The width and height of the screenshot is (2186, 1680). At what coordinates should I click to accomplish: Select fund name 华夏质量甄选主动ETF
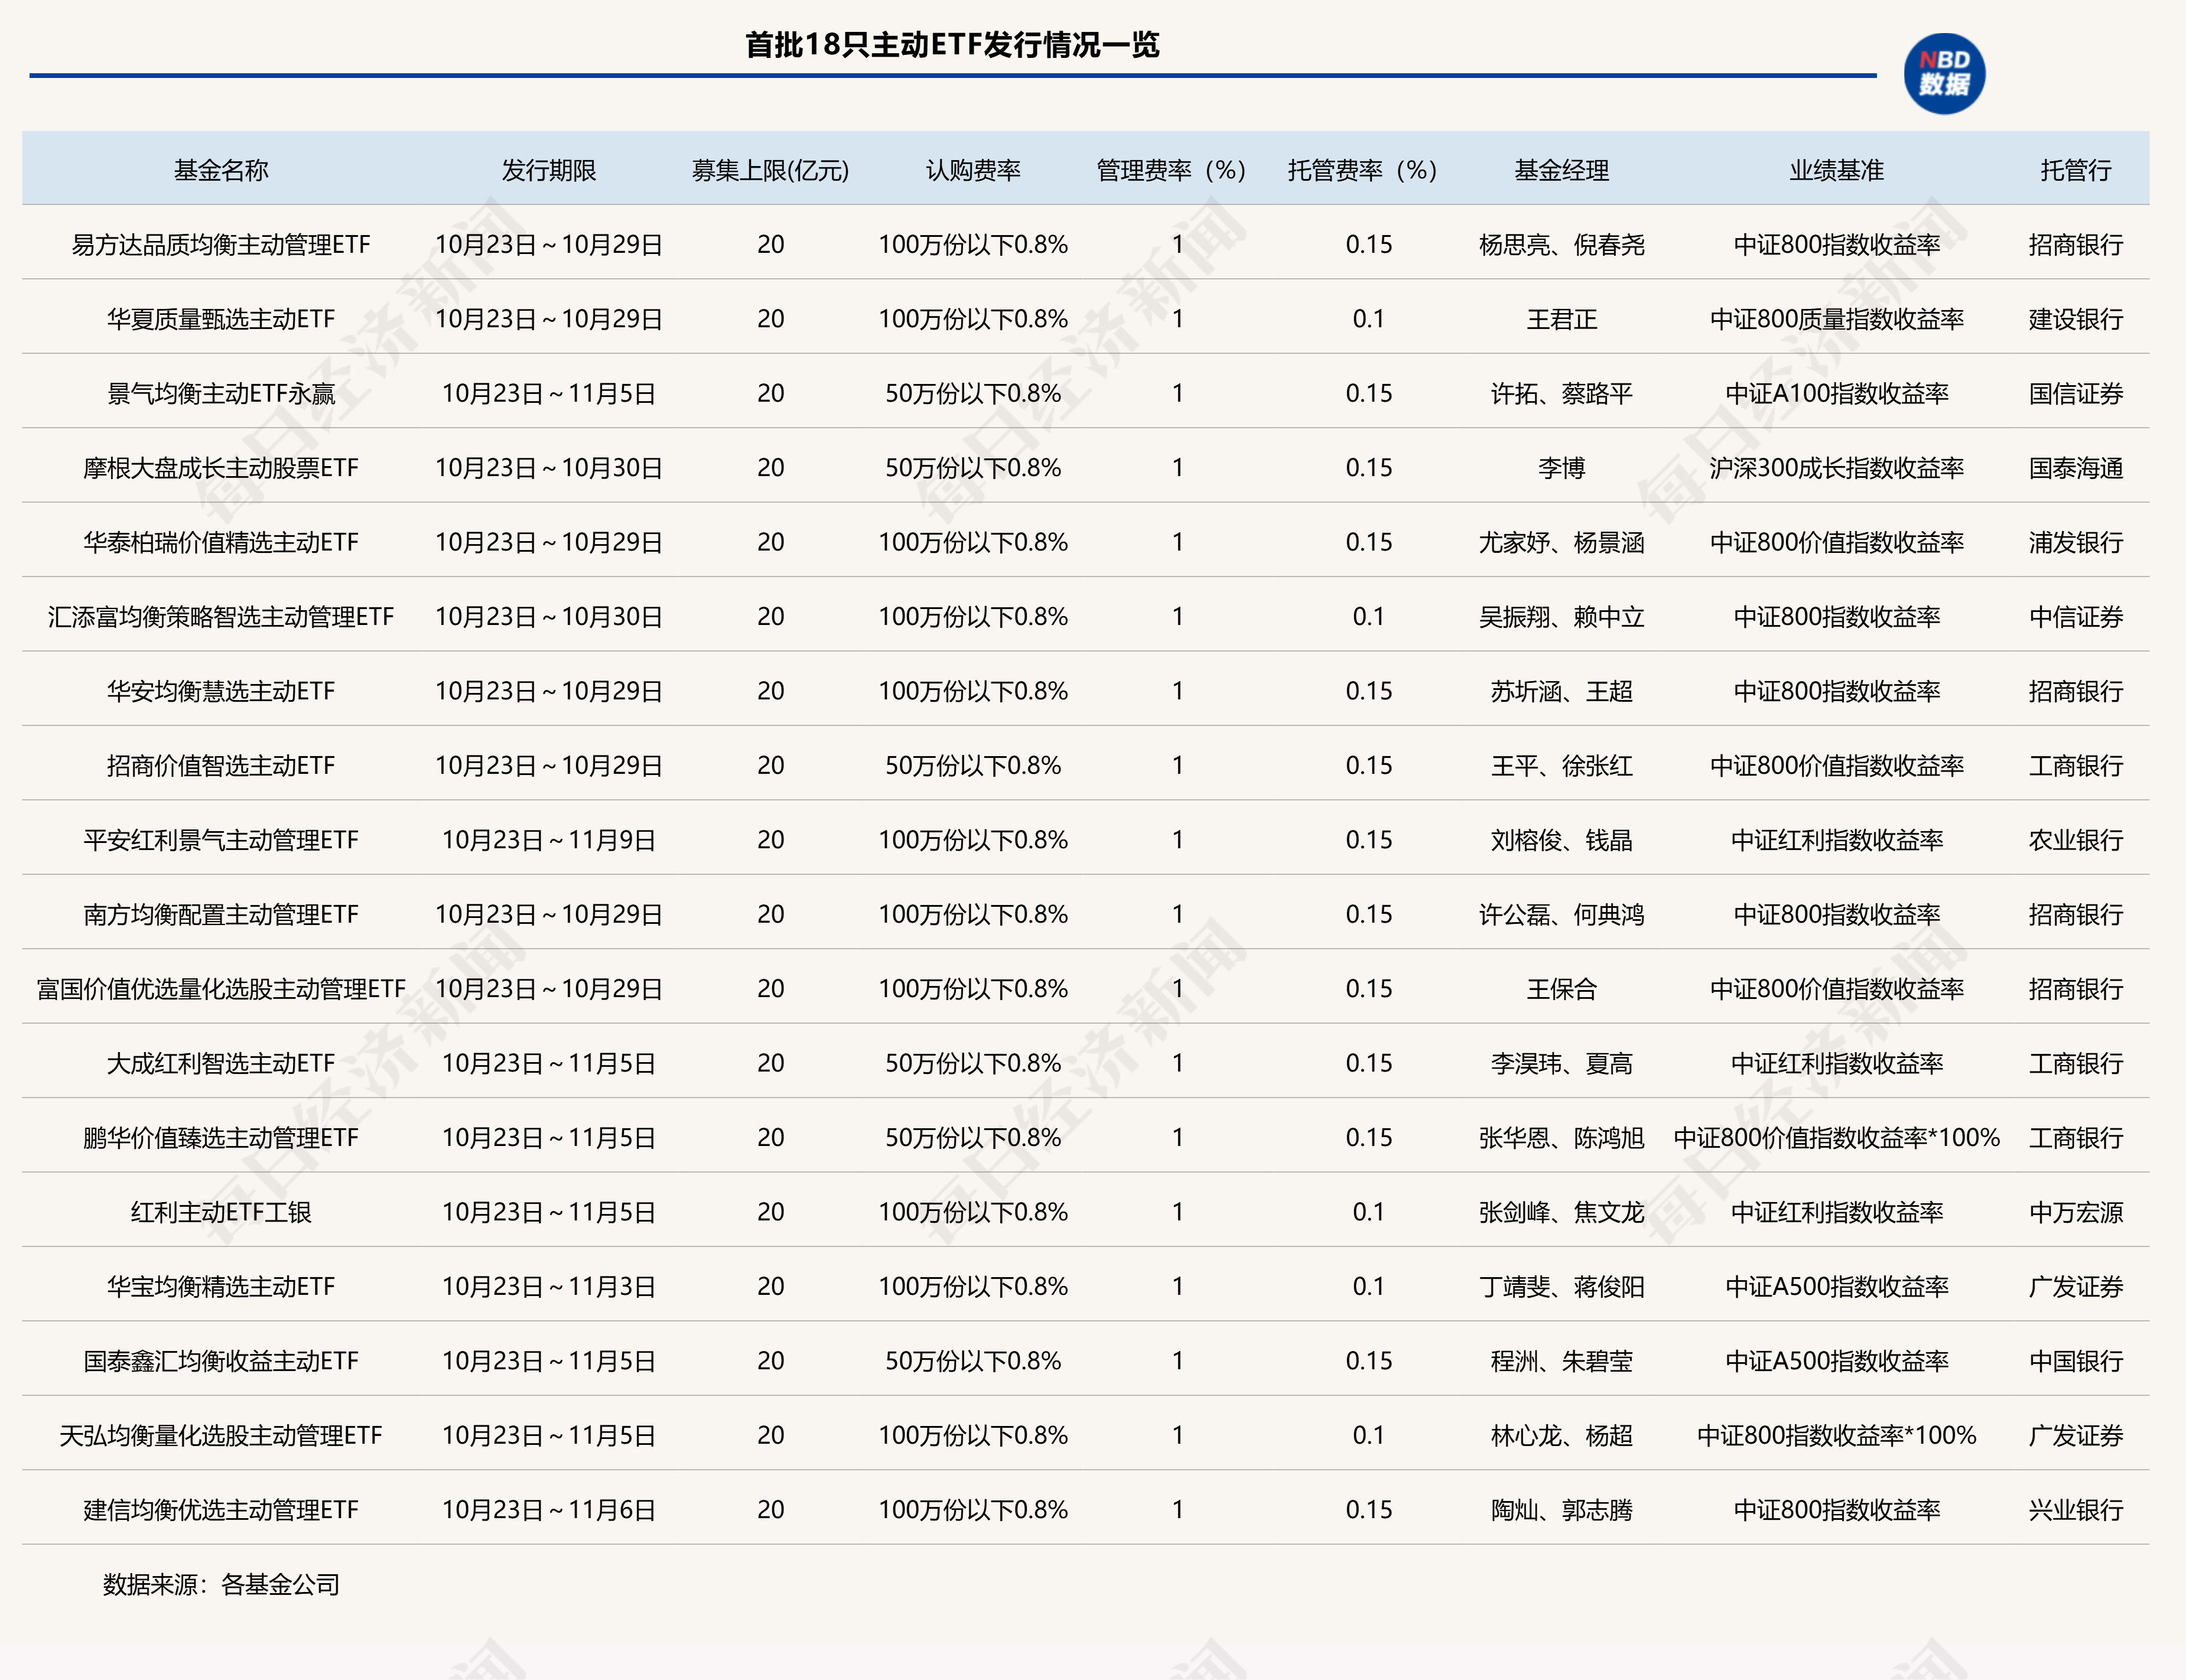click(221, 319)
